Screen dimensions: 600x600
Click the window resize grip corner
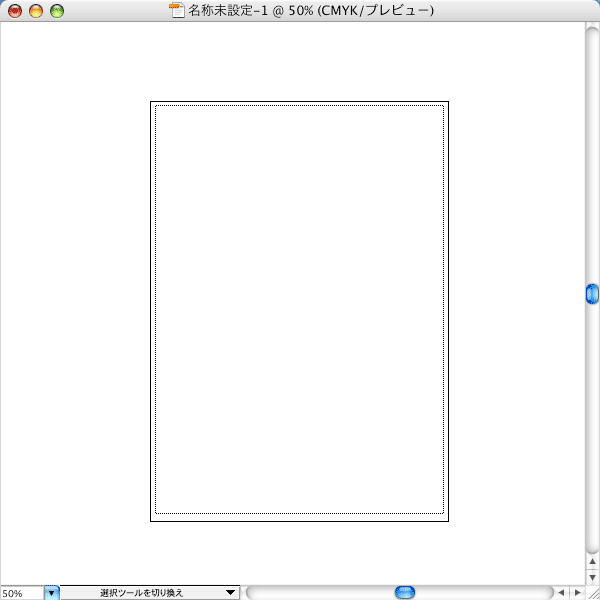click(x=592, y=593)
